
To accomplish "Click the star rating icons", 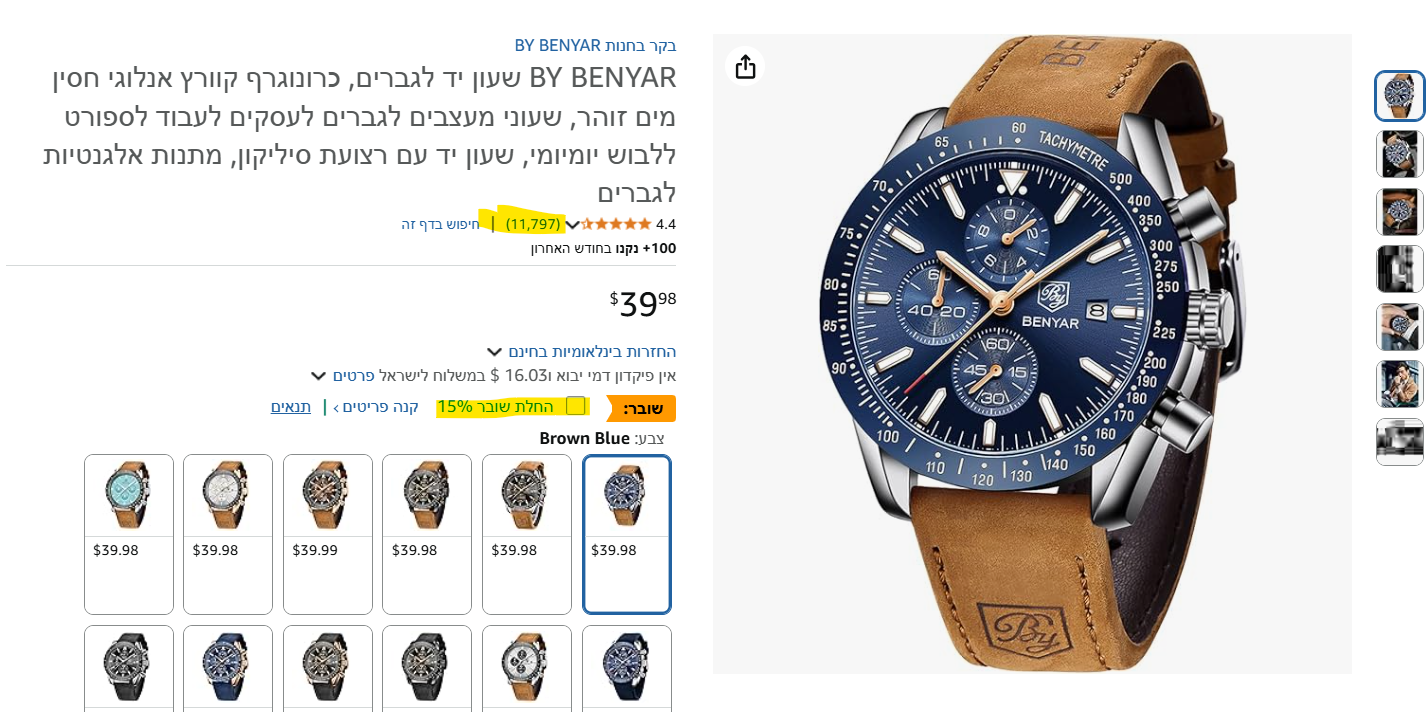I will click(616, 224).
